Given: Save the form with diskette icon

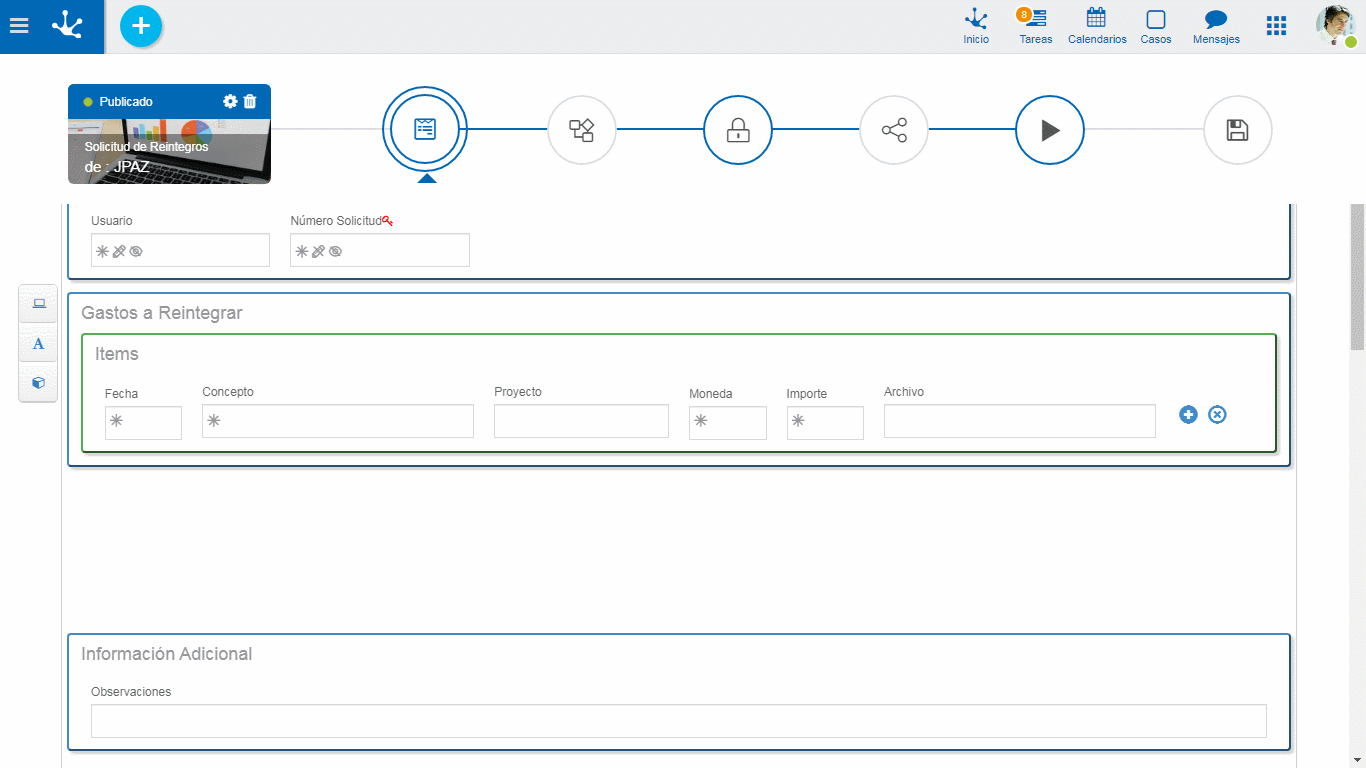Looking at the screenshot, I should pyautogui.click(x=1238, y=130).
